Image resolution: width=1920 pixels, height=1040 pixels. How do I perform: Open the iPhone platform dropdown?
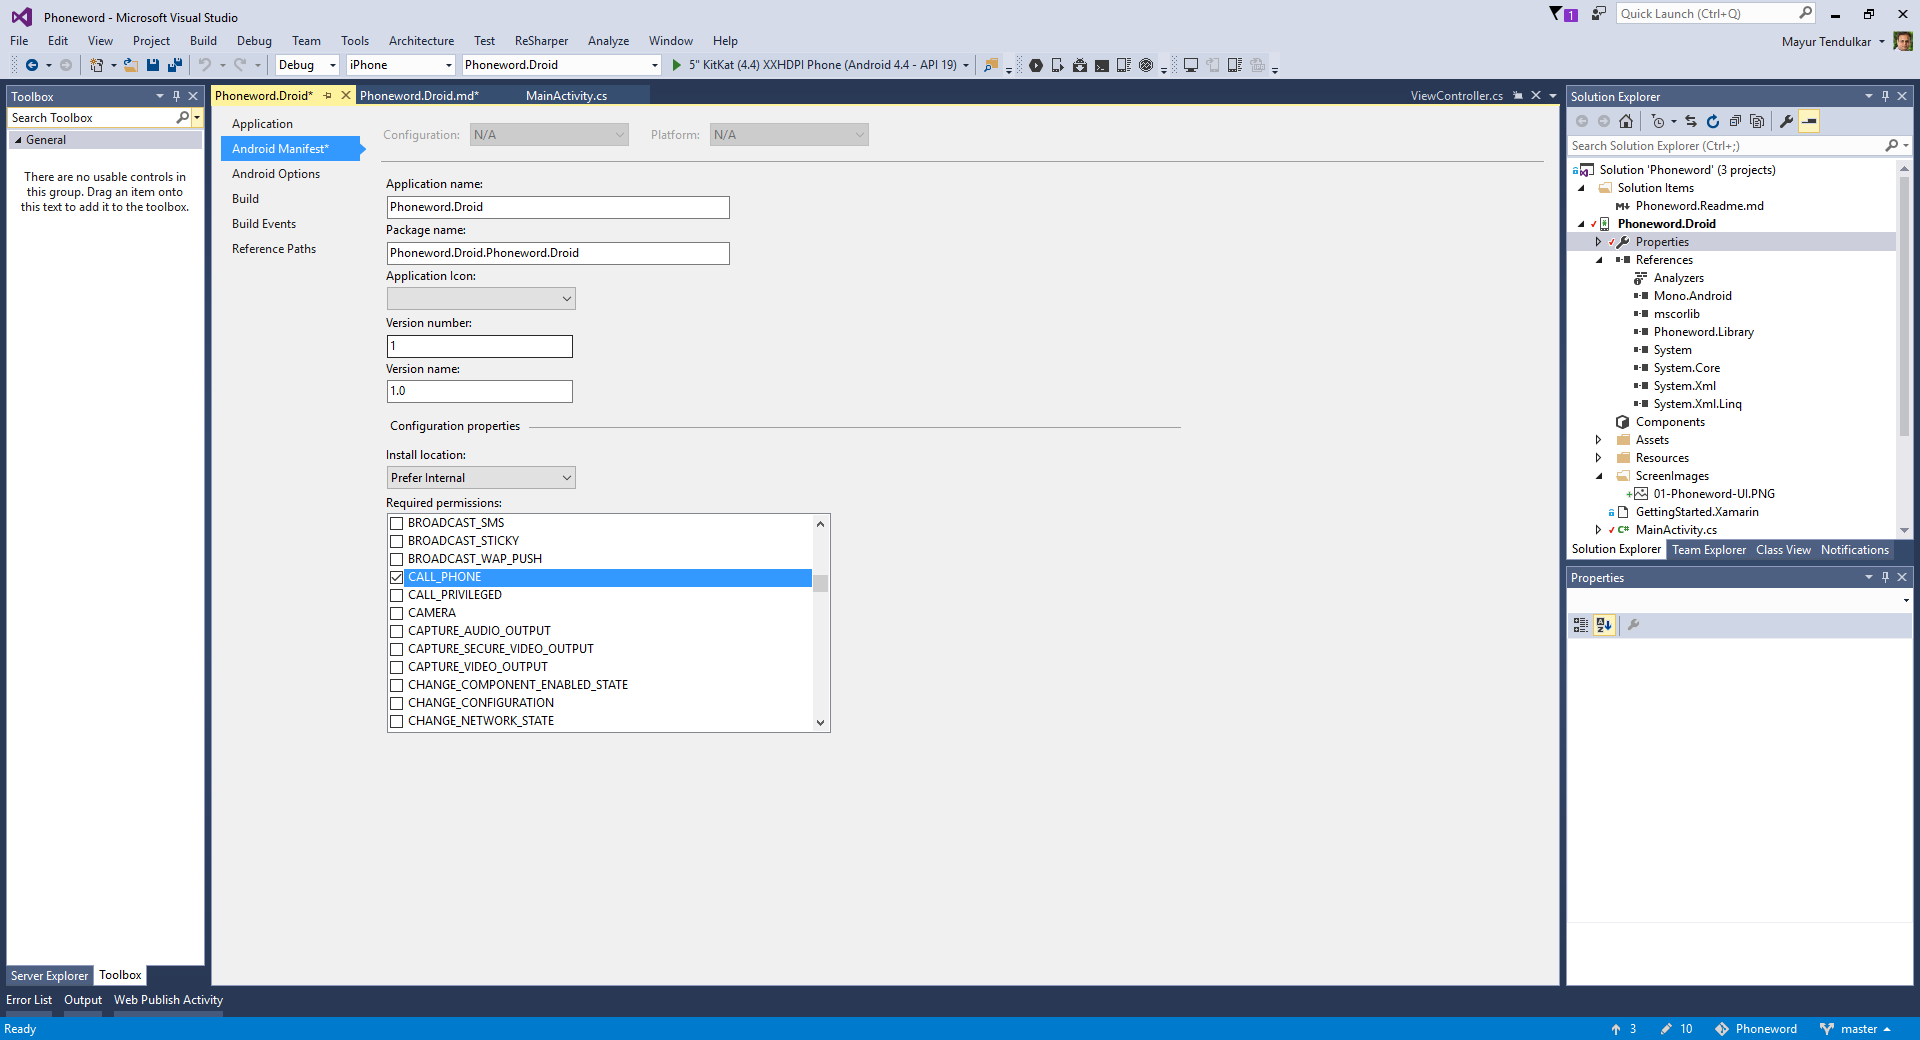[401, 65]
